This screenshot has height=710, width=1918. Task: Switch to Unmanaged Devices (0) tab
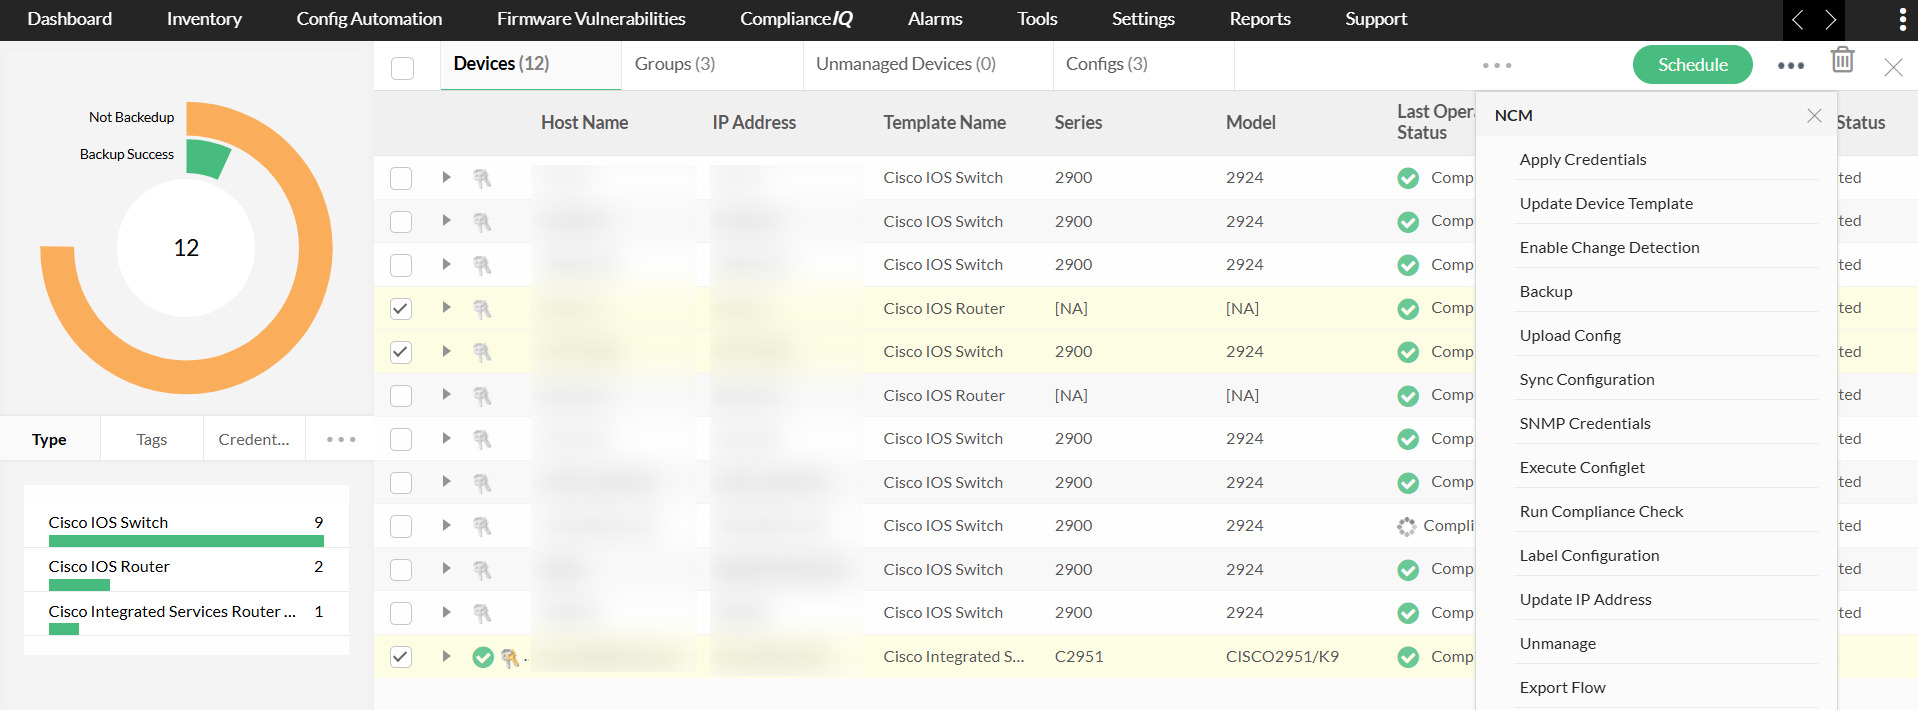906,64
